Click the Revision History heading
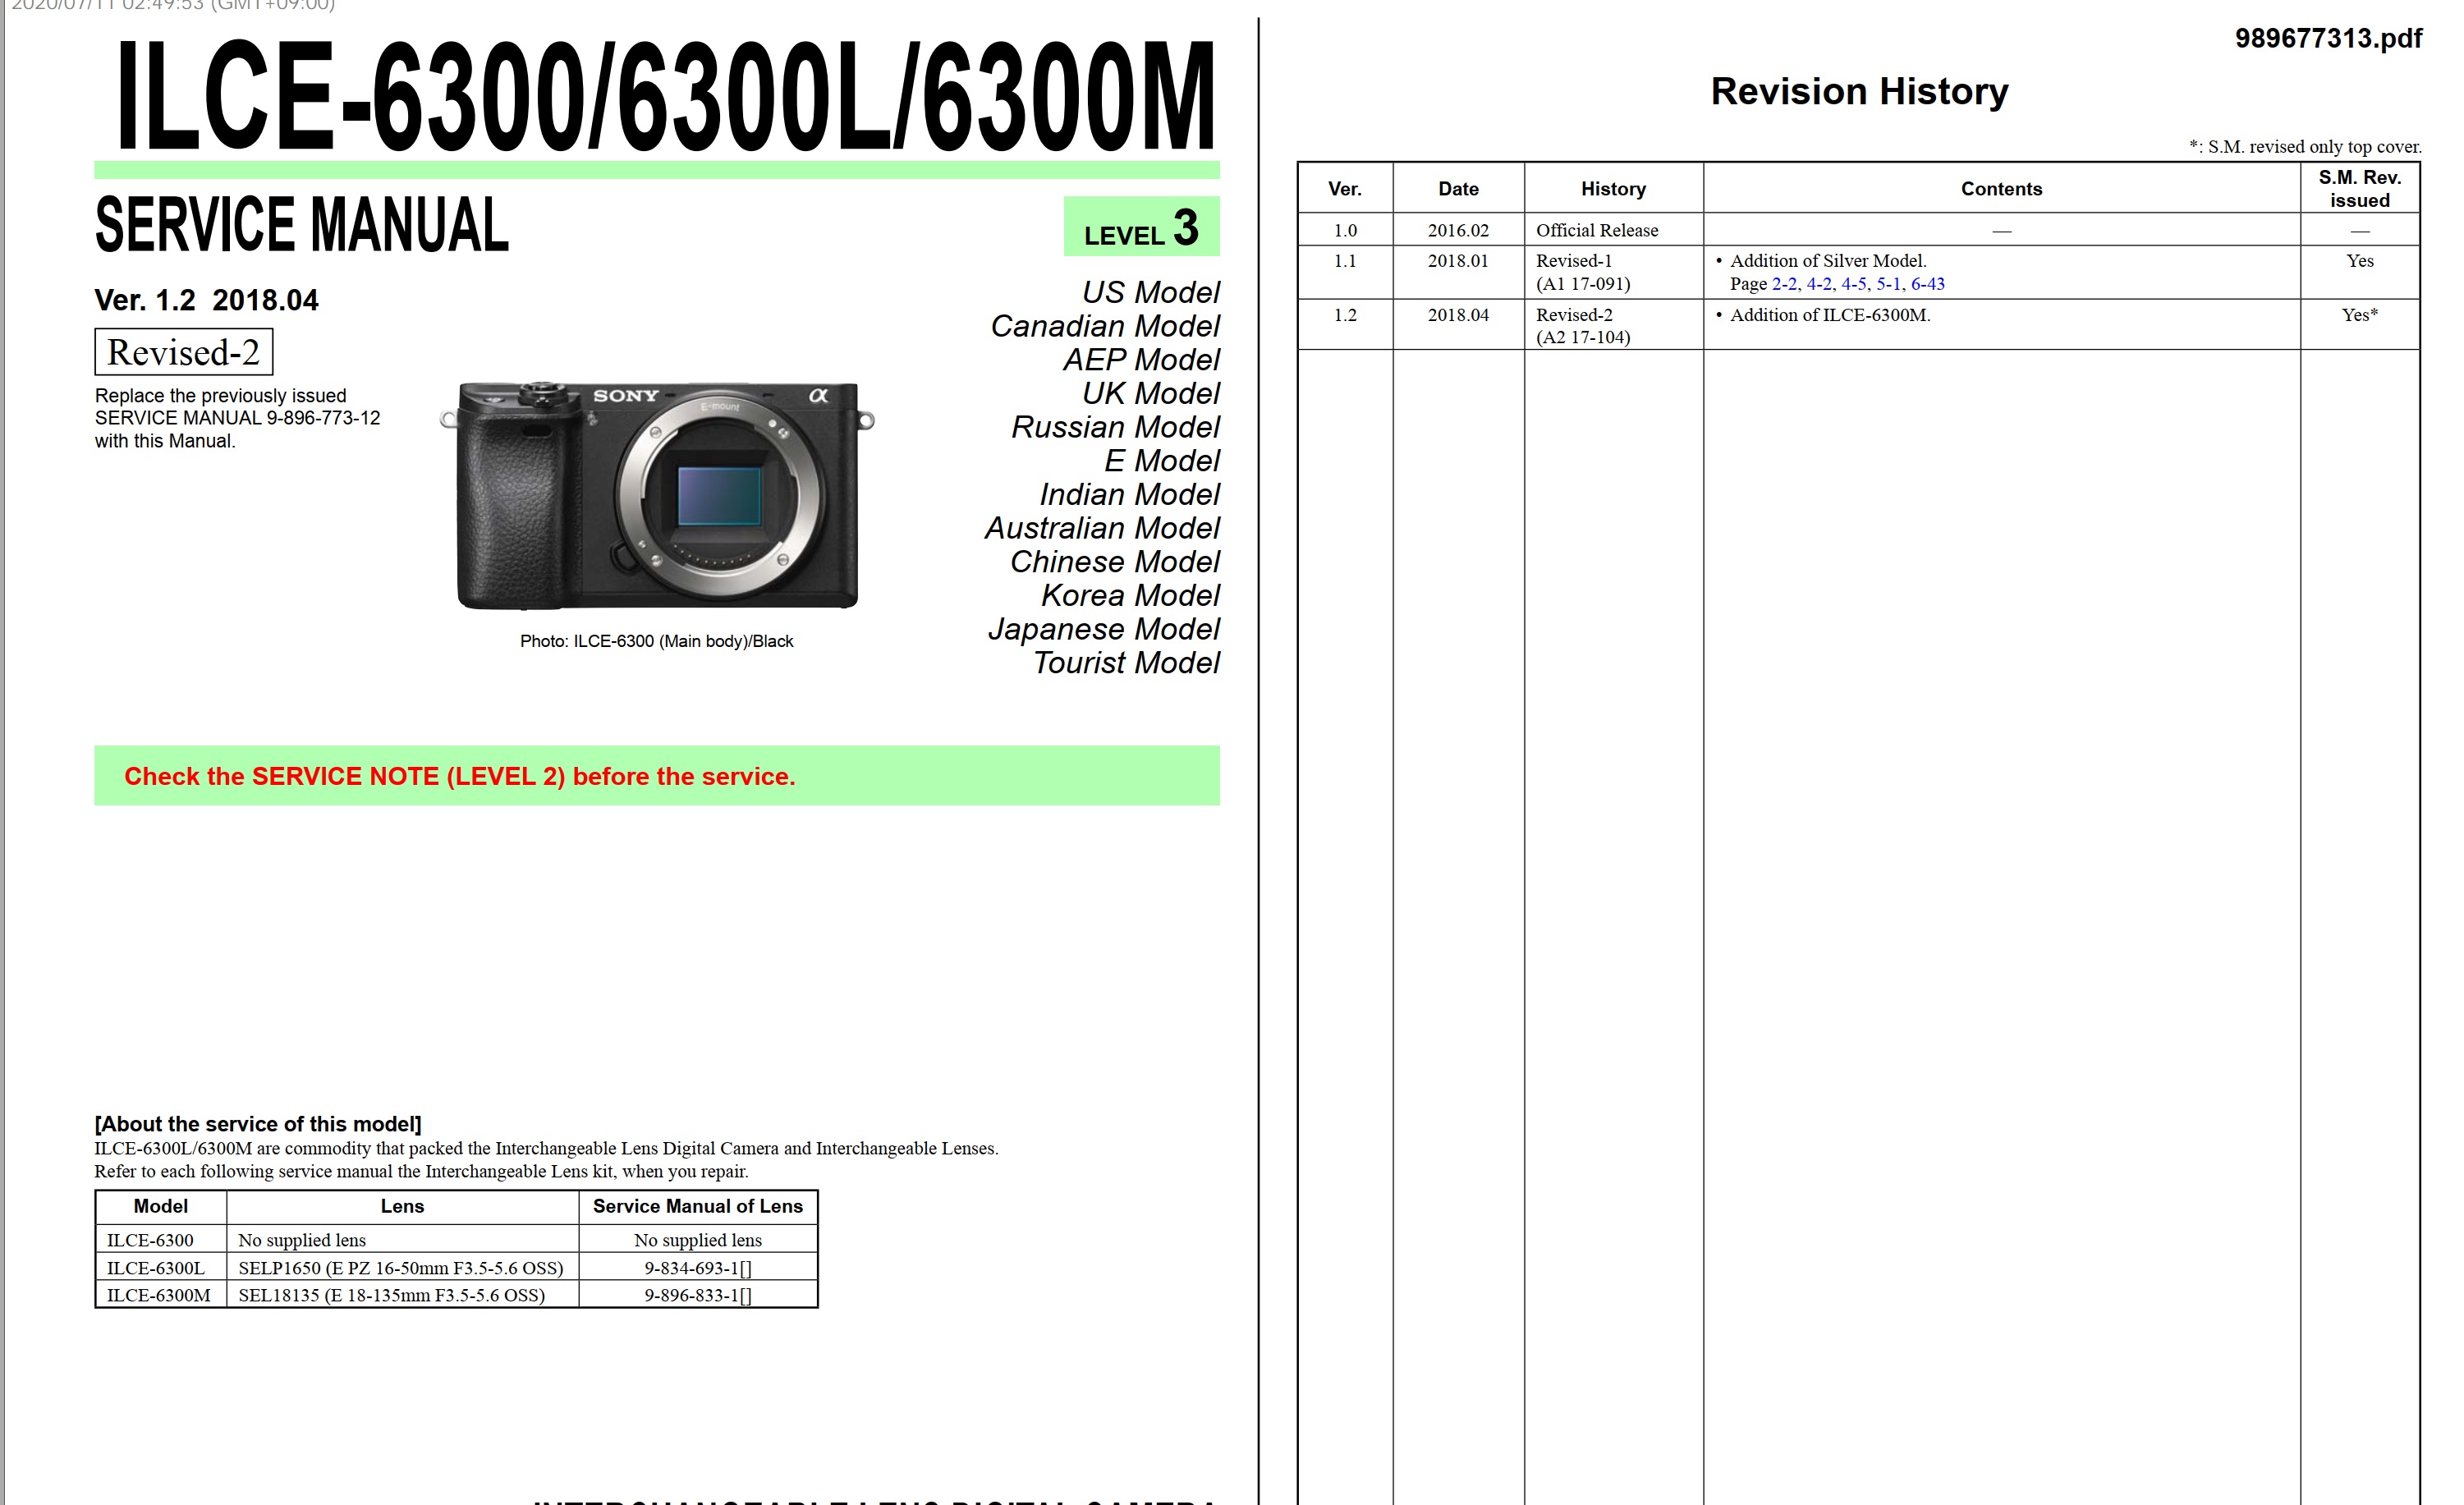This screenshot has width=2464, height=1505. pos(1858,92)
